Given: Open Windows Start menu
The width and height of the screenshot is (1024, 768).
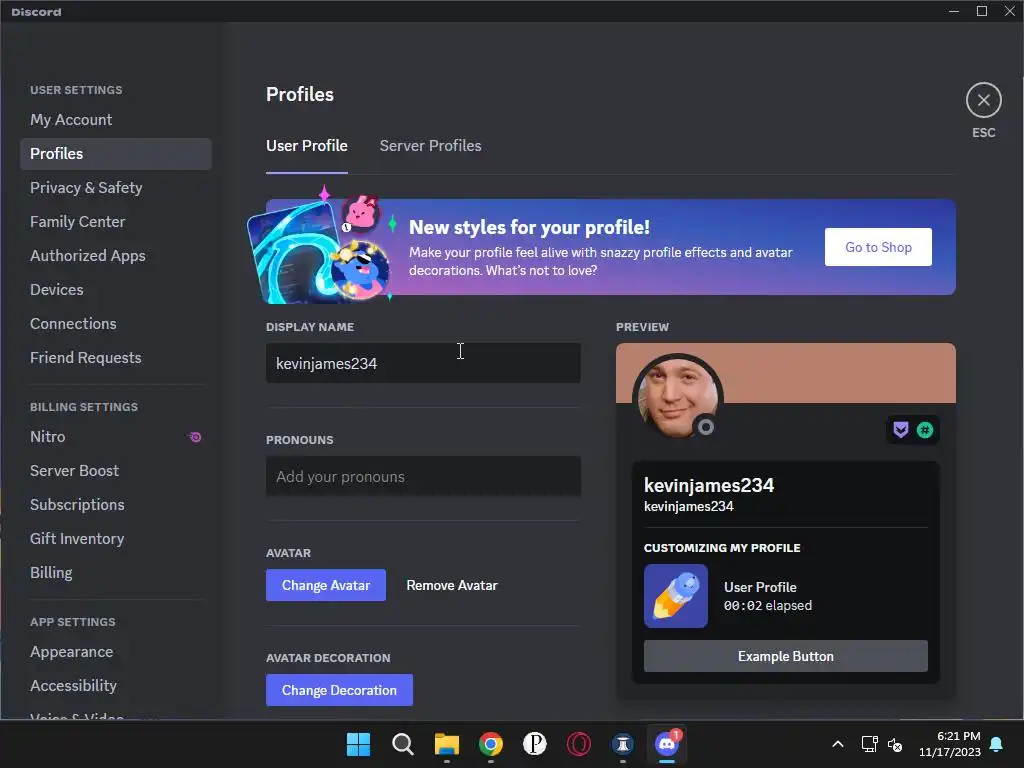Looking at the screenshot, I should click(x=358, y=744).
